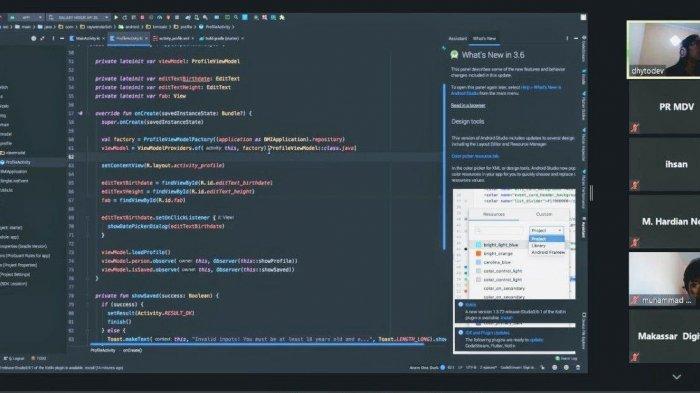Click the override gutter icon beside onCreate

tap(80, 113)
